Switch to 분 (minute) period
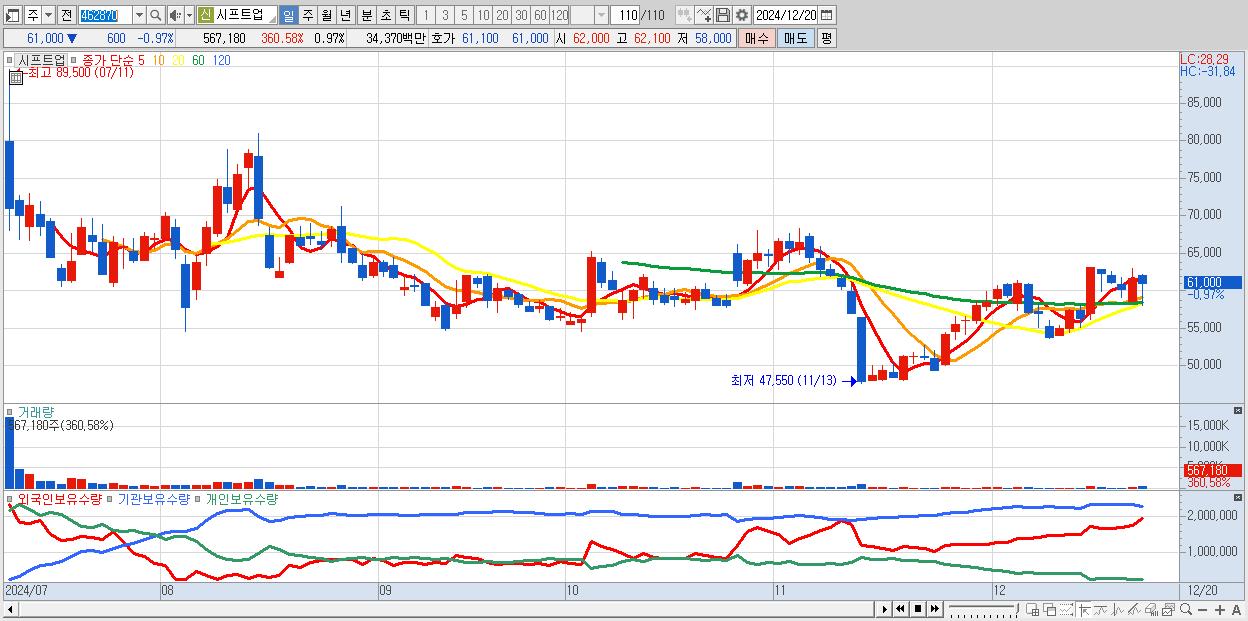This screenshot has width=1248, height=621. 366,15
